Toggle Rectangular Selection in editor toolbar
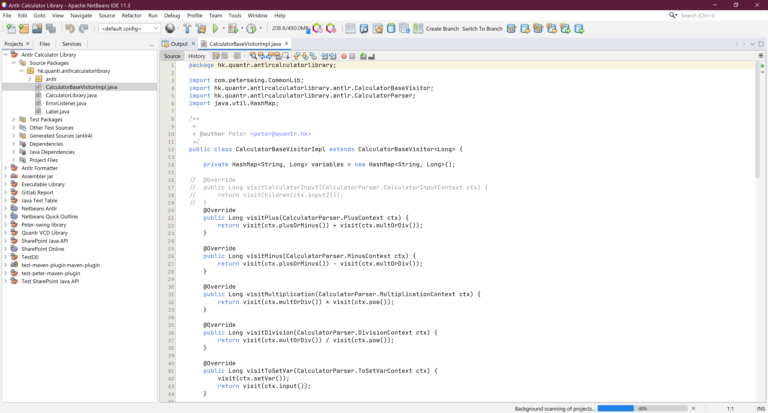The height and width of the screenshot is (413, 768). click(x=286, y=56)
